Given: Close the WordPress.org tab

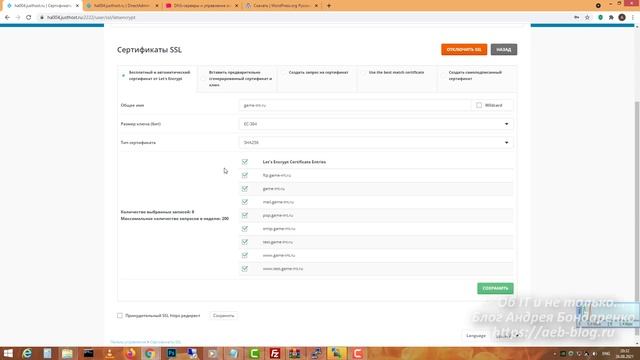Looking at the screenshot, I should tap(316, 6).
